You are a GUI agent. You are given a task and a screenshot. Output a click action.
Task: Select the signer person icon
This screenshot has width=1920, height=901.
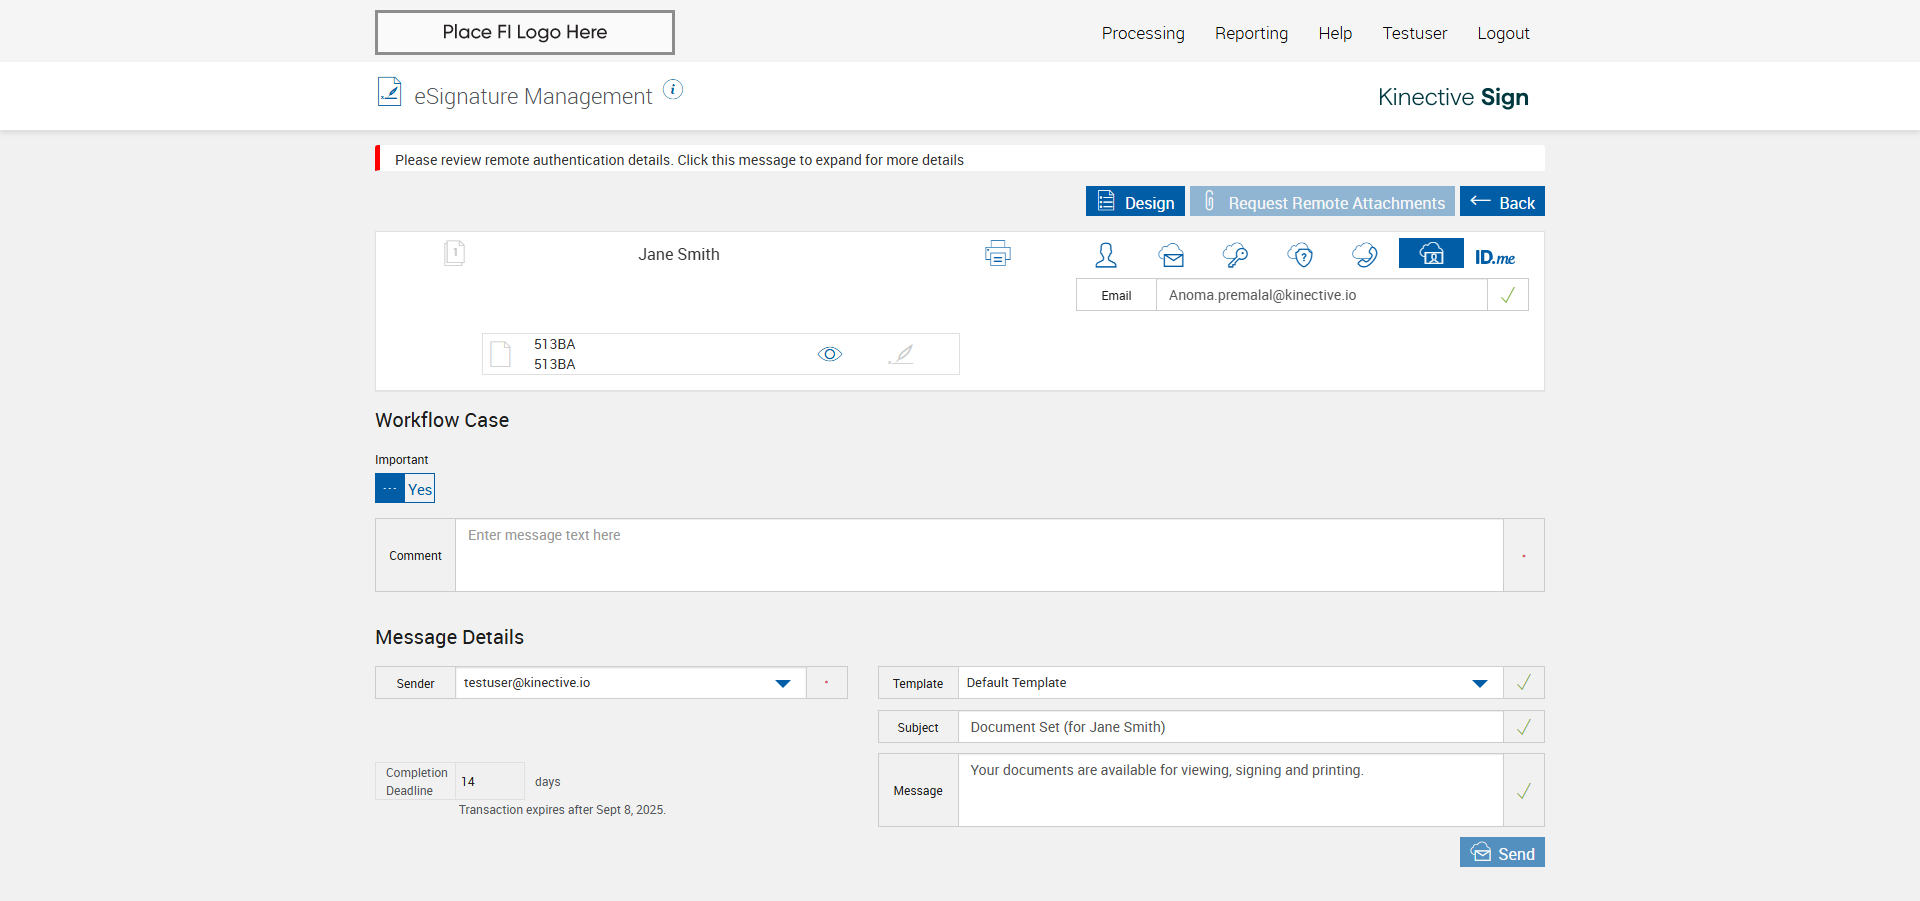pos(1106,255)
